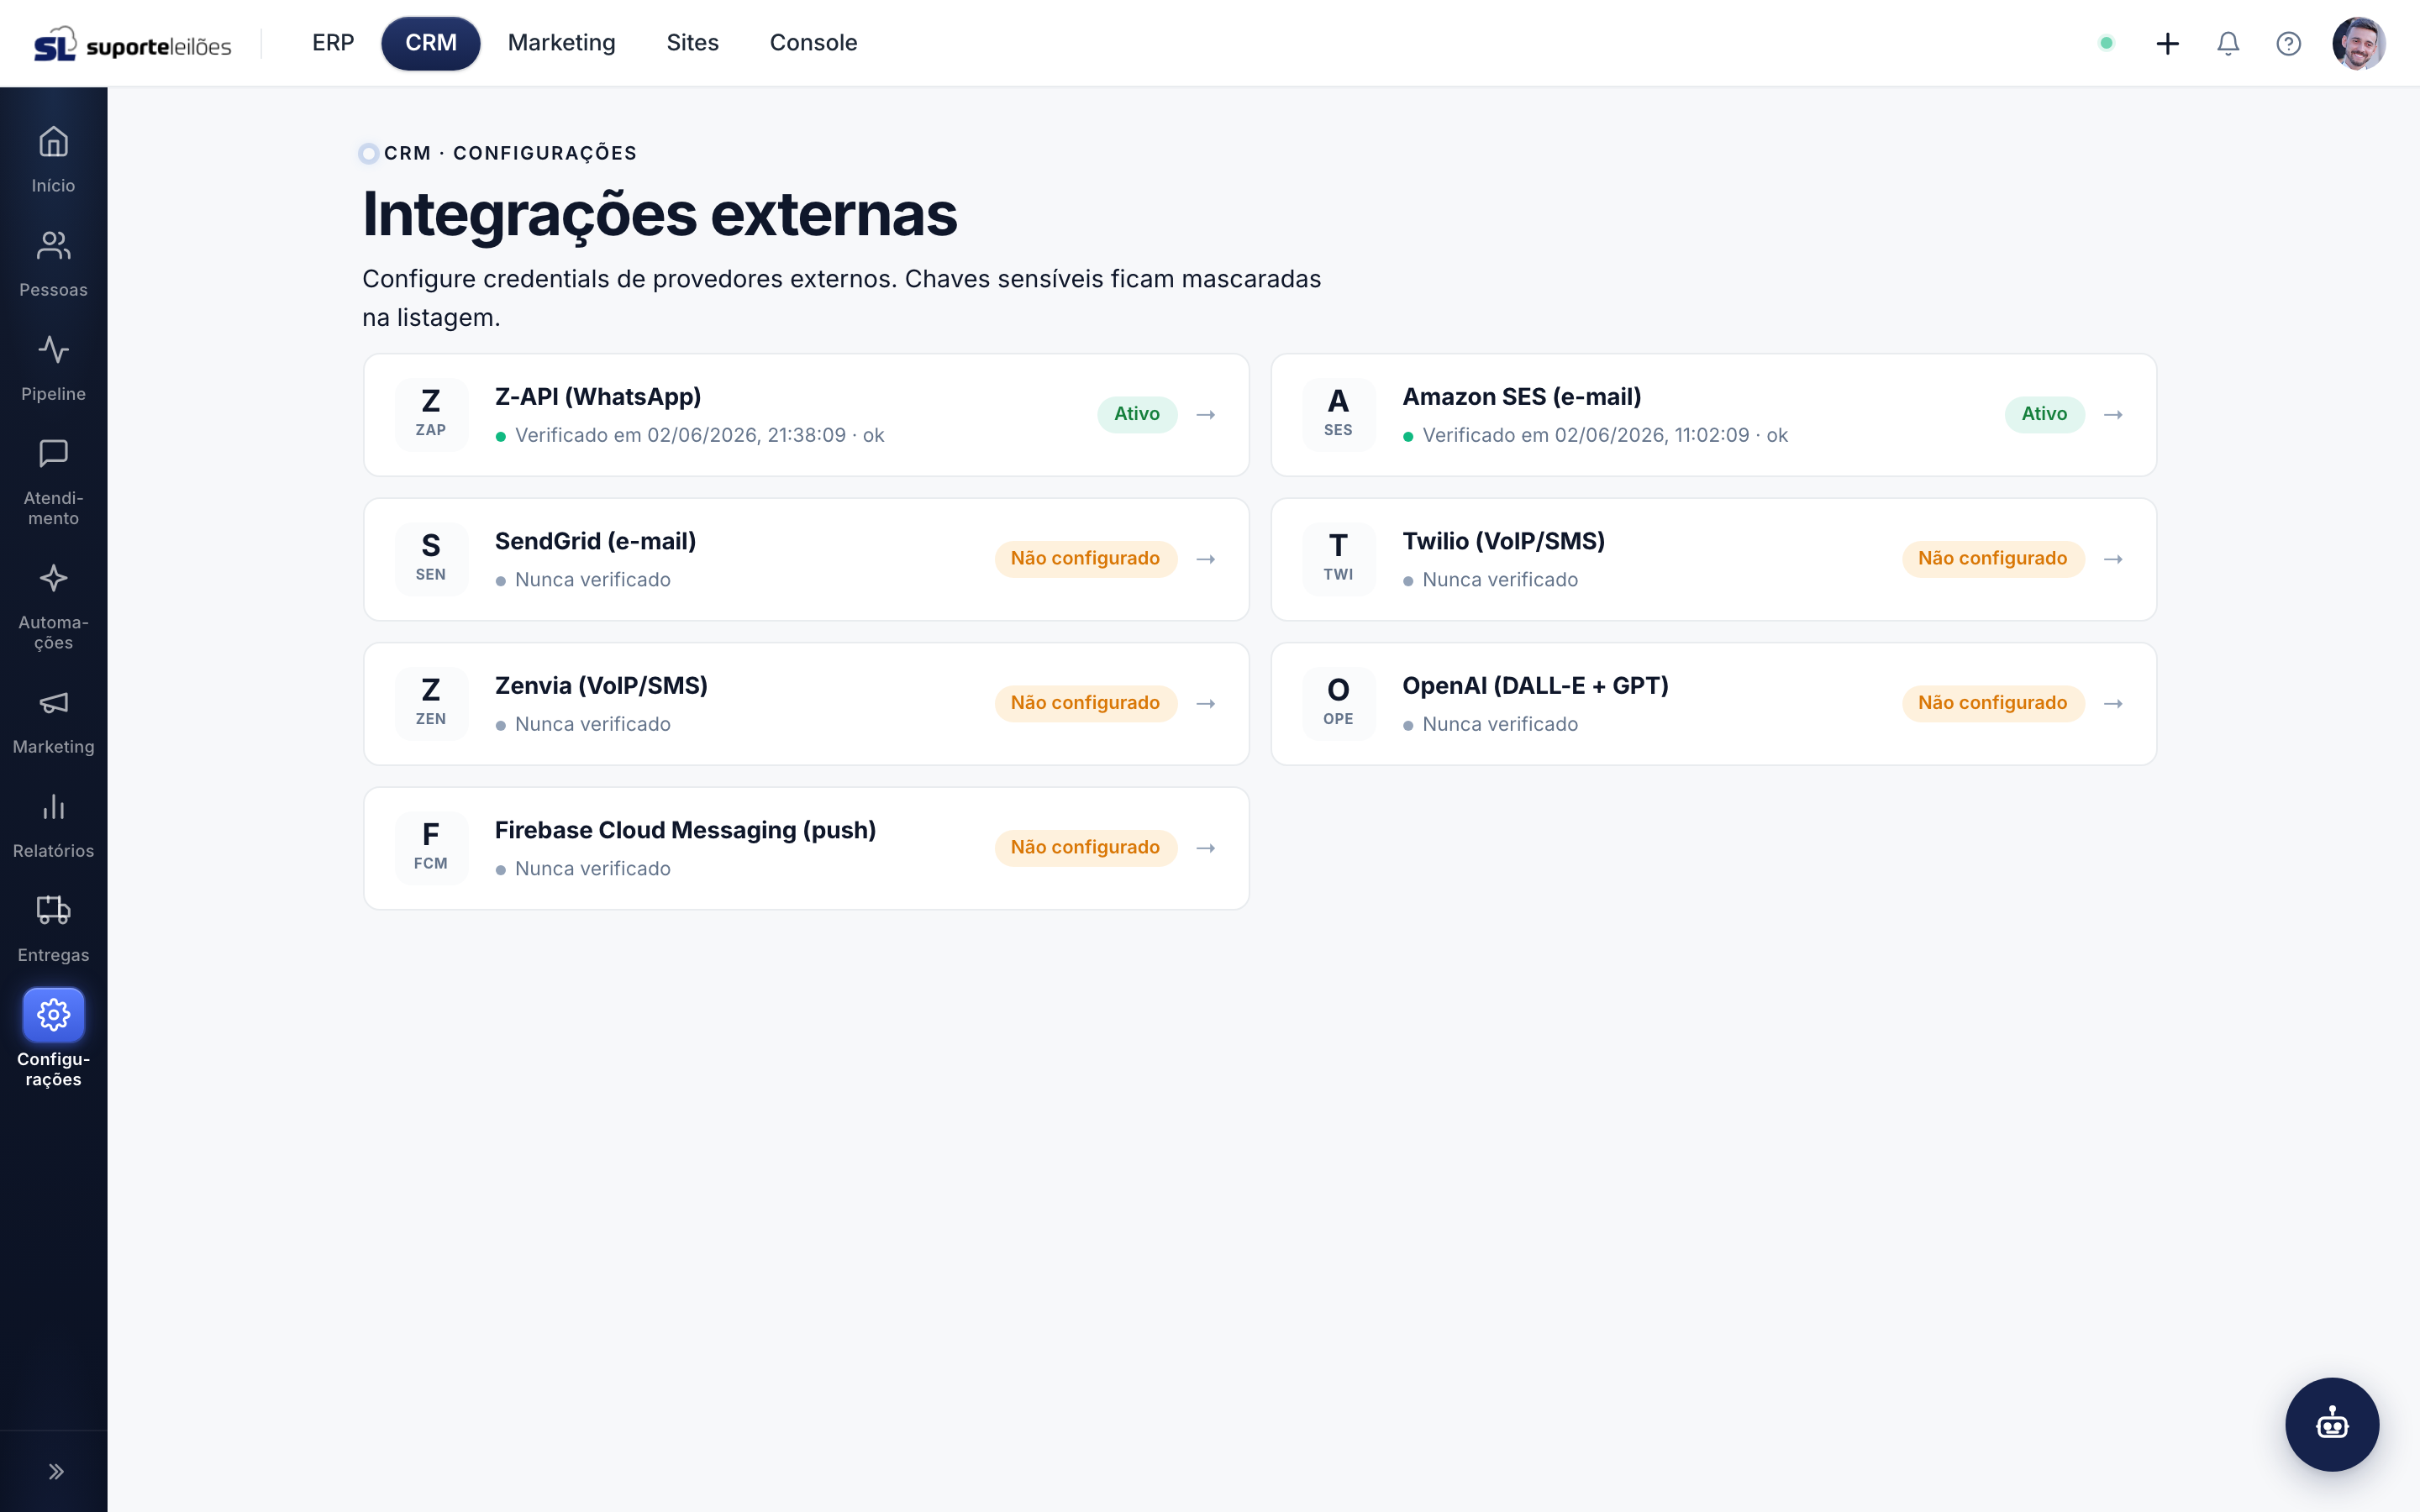The image size is (2420, 1512).
Task: Open Marketing megaphone in sidebar
Action: [53, 720]
